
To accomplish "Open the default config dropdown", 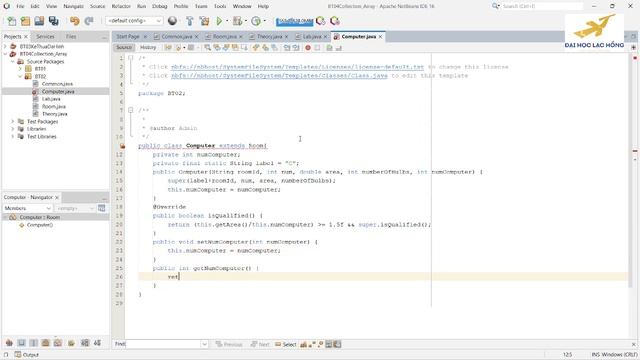I will [134, 21].
